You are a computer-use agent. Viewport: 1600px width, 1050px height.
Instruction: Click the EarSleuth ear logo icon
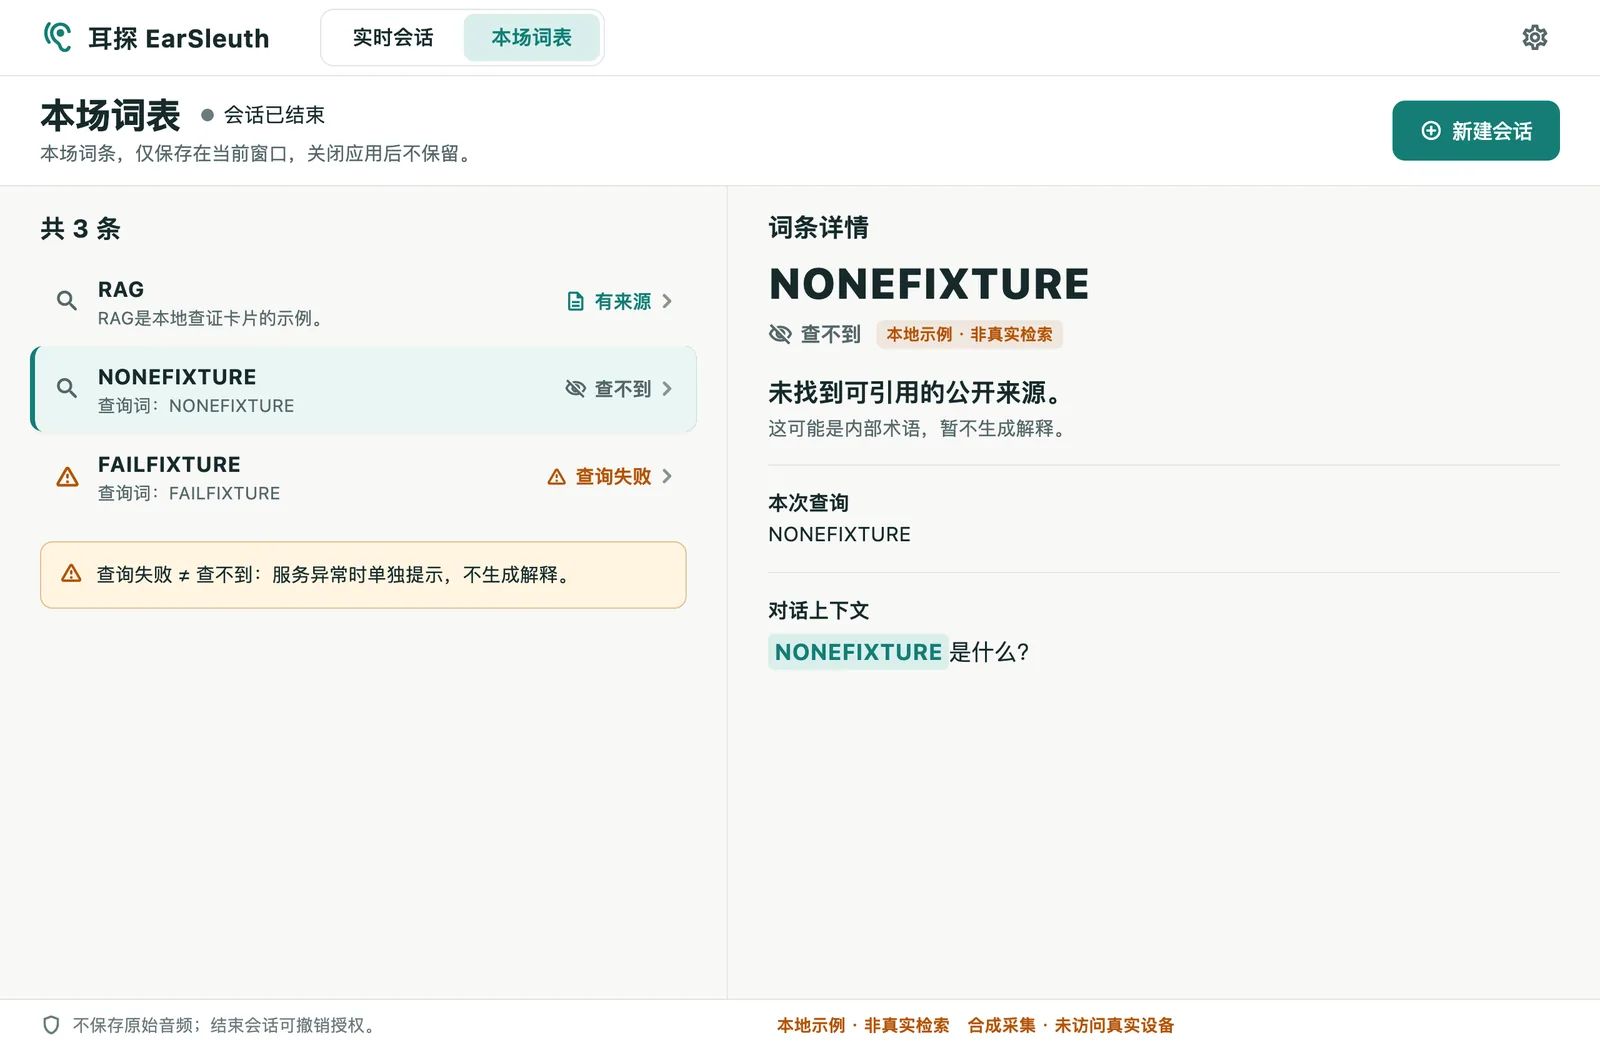(x=58, y=37)
